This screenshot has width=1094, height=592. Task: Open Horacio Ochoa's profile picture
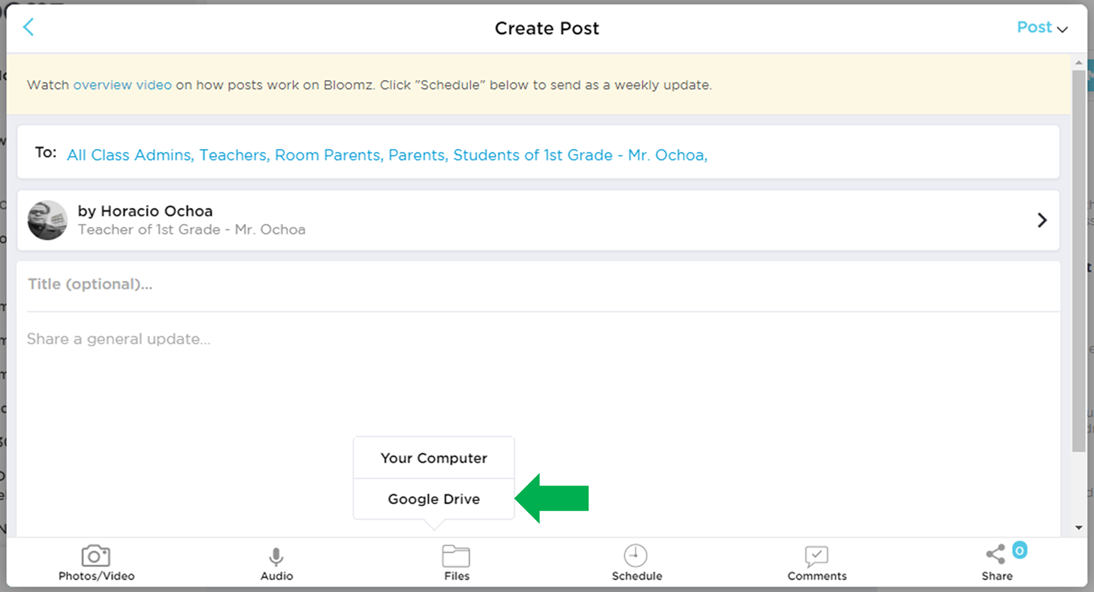47,220
